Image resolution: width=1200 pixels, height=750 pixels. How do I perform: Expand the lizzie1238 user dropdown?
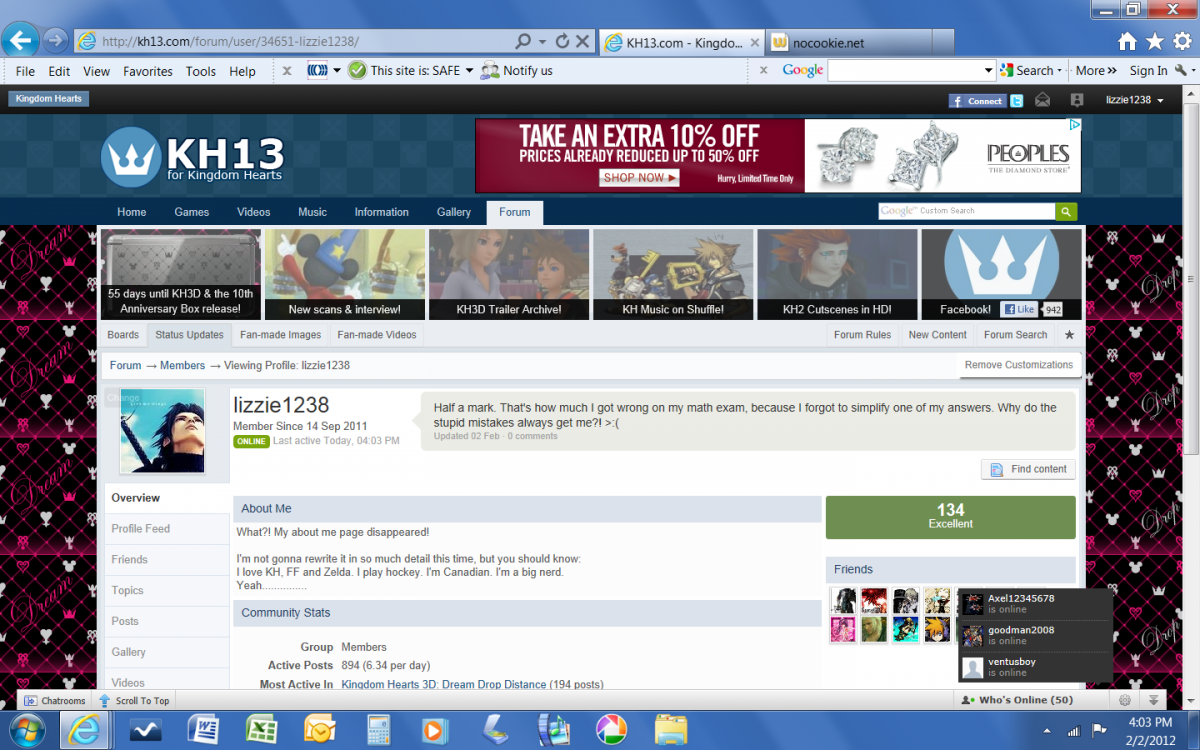point(1134,100)
